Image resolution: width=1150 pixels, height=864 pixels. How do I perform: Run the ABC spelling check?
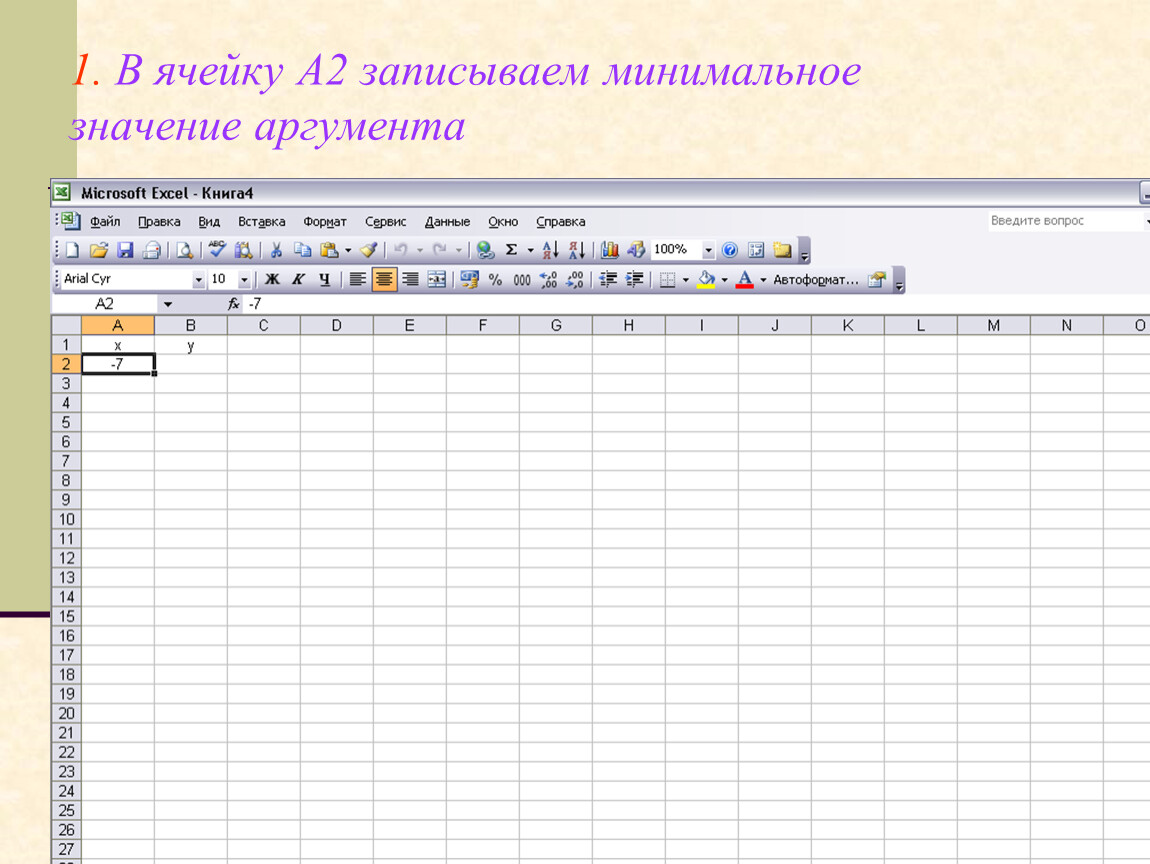tap(216, 250)
